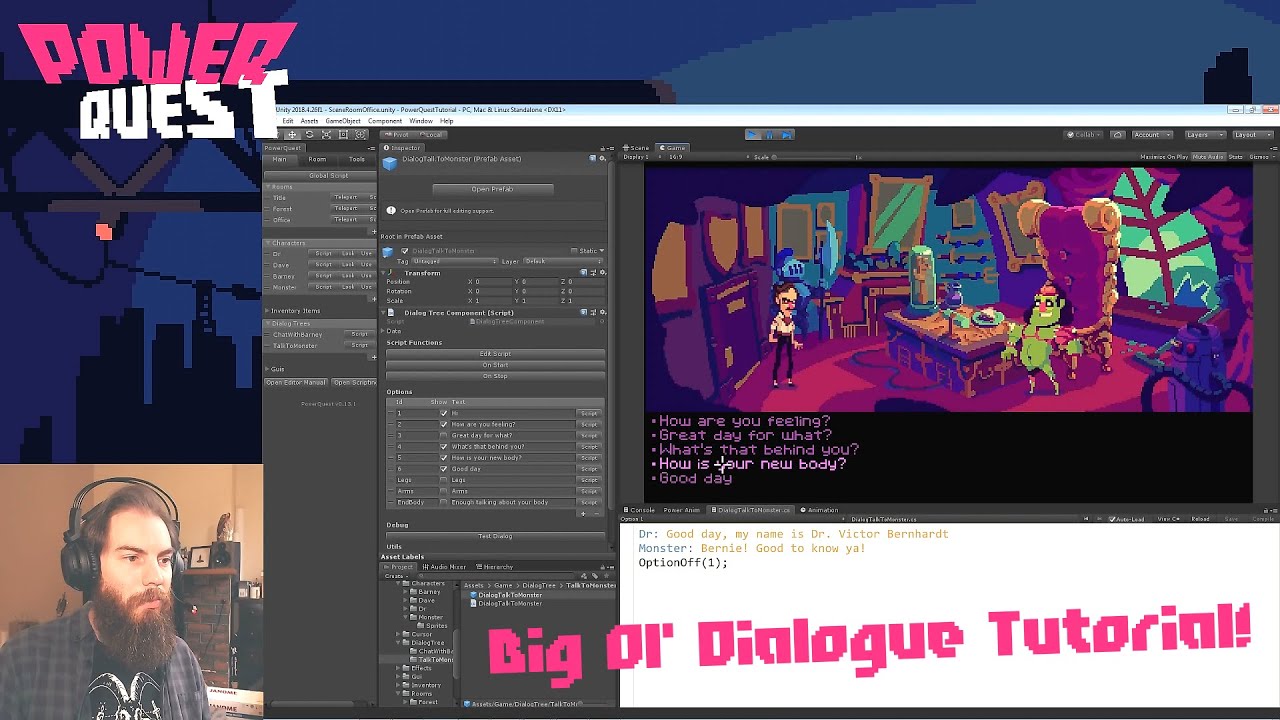Toggle Show checkbox for option Hi
This screenshot has height=720, width=1280.
(444, 413)
